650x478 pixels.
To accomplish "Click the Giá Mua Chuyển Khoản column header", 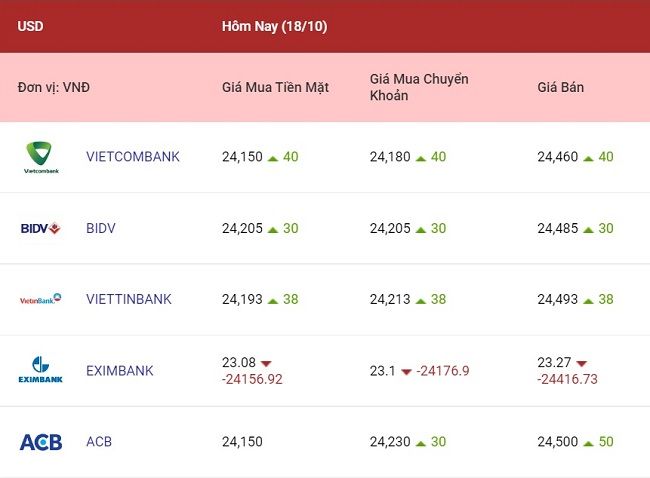I will click(419, 87).
